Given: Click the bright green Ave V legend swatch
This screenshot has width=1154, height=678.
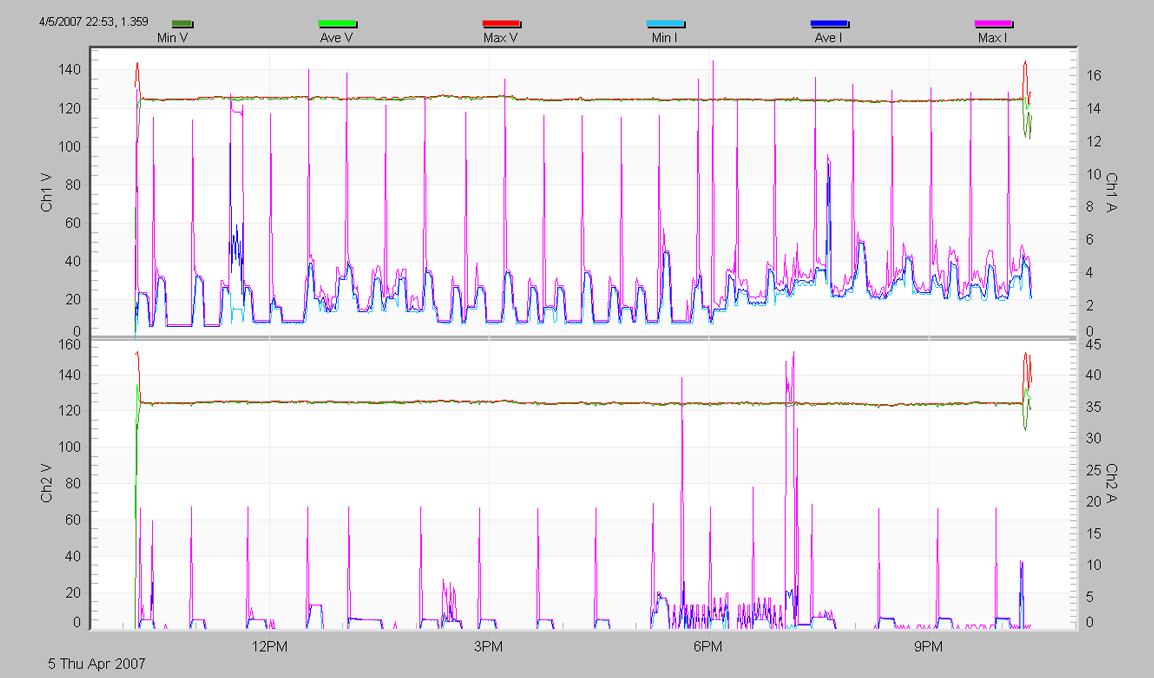Looking at the screenshot, I should [x=337, y=23].
